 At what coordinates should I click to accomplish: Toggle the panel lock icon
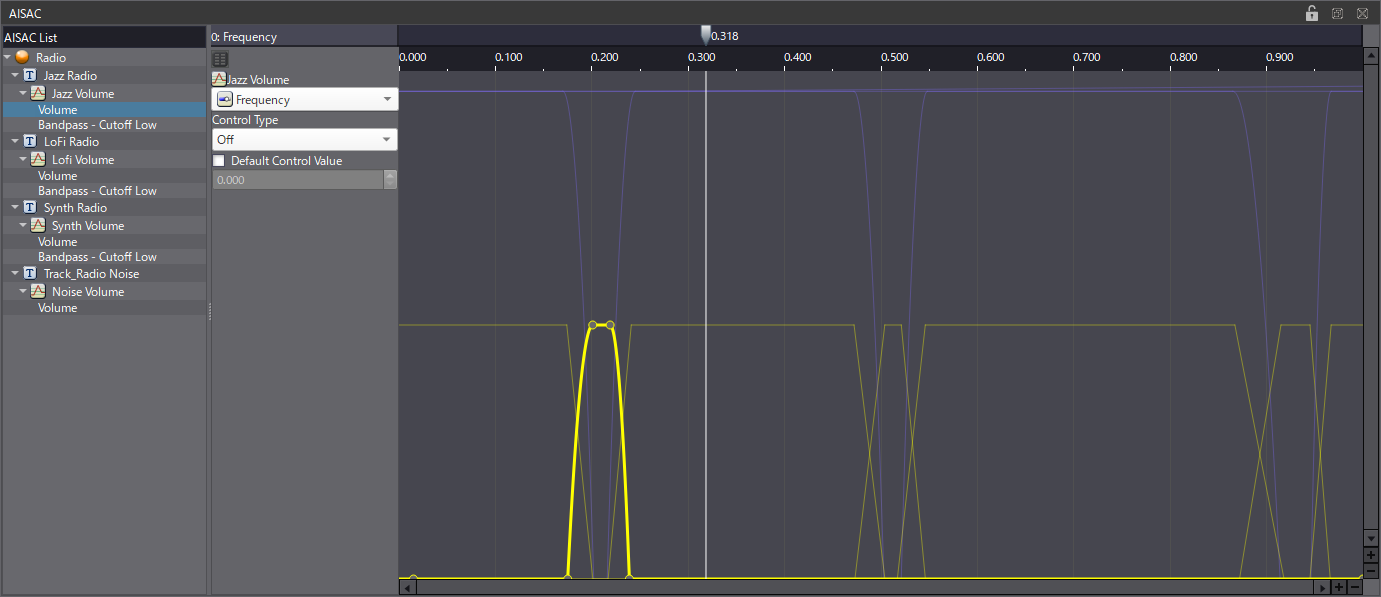(x=1312, y=13)
